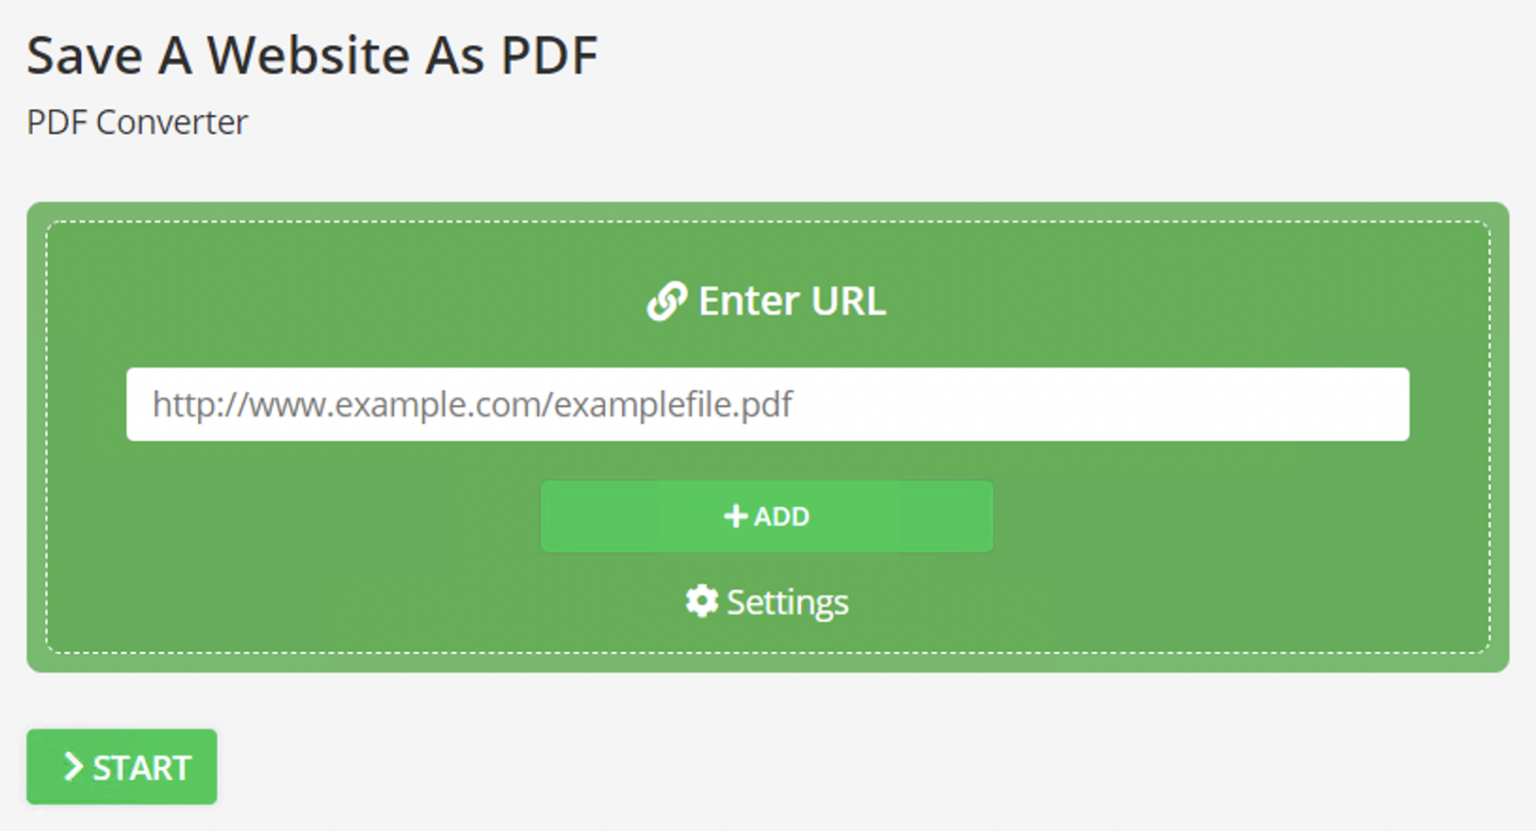Click the chevron icon inside the START button
This screenshot has width=1536, height=831.
tap(73, 767)
